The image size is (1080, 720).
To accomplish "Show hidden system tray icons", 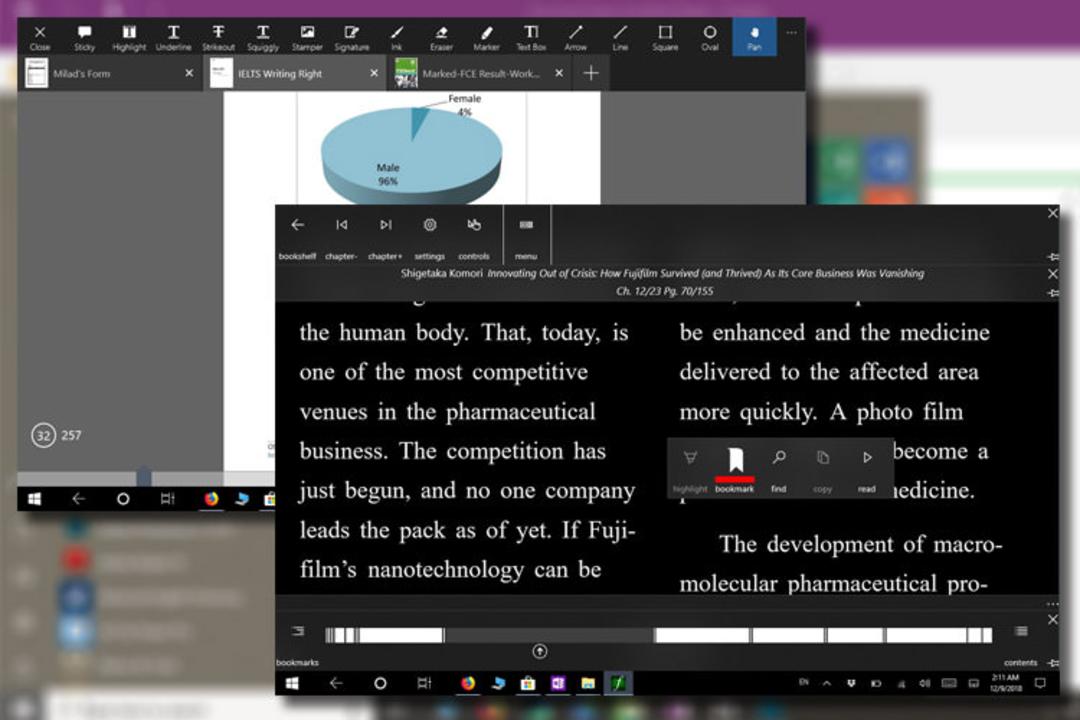I will 827,683.
